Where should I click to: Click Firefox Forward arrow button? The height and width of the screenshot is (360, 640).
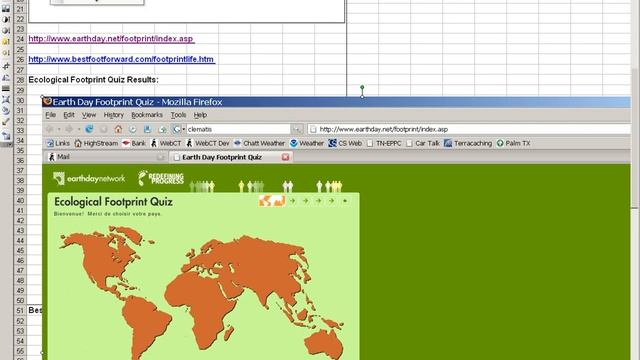(69, 129)
